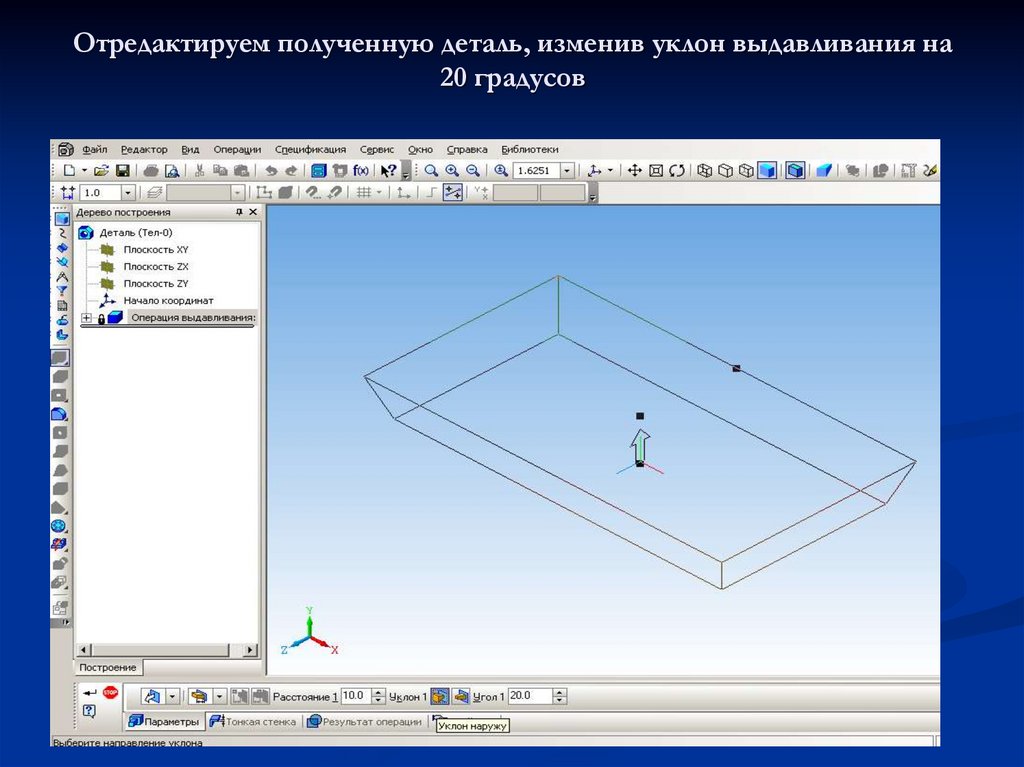This screenshot has width=1024, height=767.
Task: Click the zoom out magnifier icon
Action: pyautogui.click(x=473, y=171)
